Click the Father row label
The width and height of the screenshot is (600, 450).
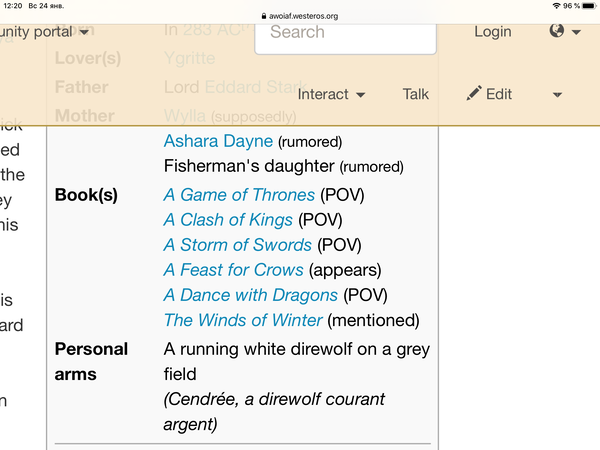tap(82, 87)
